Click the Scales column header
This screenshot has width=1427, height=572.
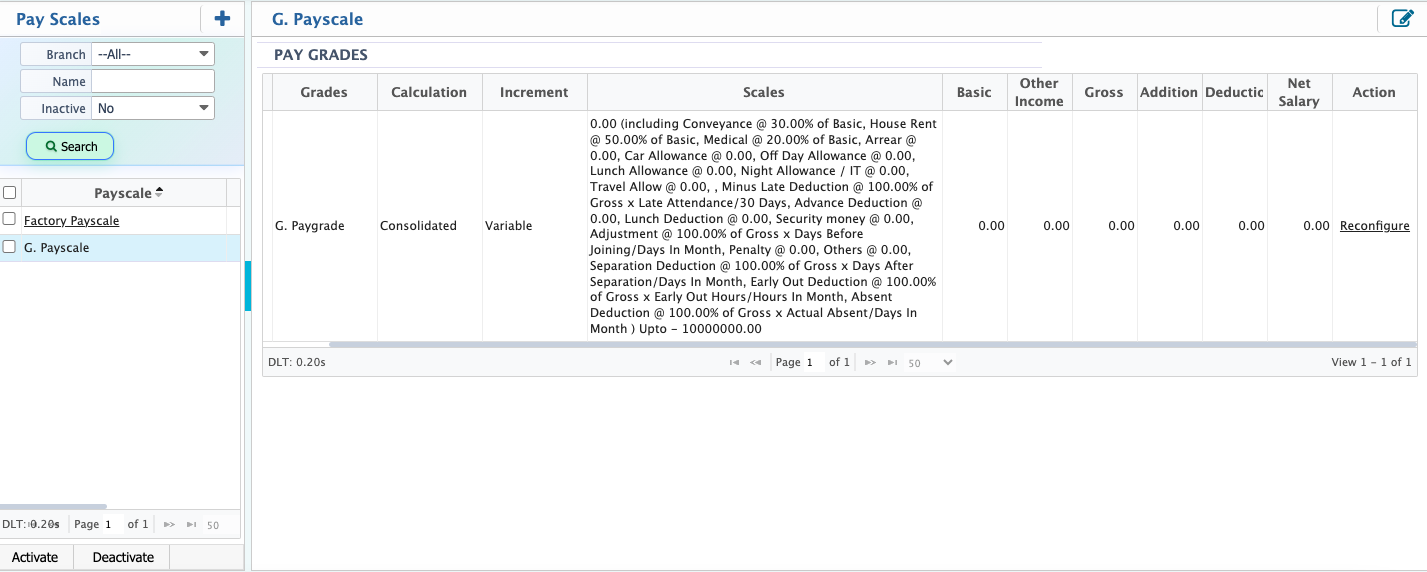(764, 92)
